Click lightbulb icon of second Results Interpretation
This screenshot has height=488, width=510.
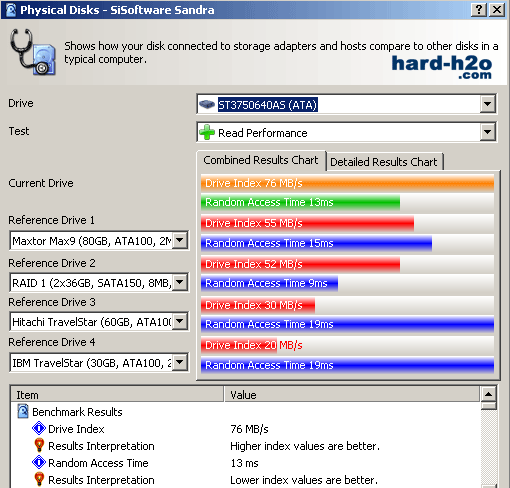[39, 480]
